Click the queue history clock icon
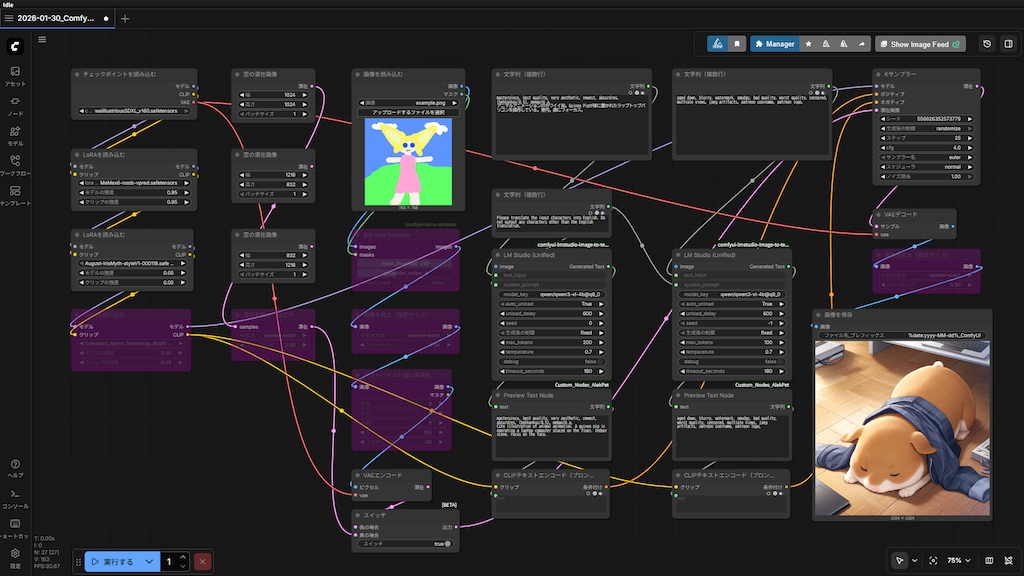This screenshot has width=1024, height=576. 987,44
